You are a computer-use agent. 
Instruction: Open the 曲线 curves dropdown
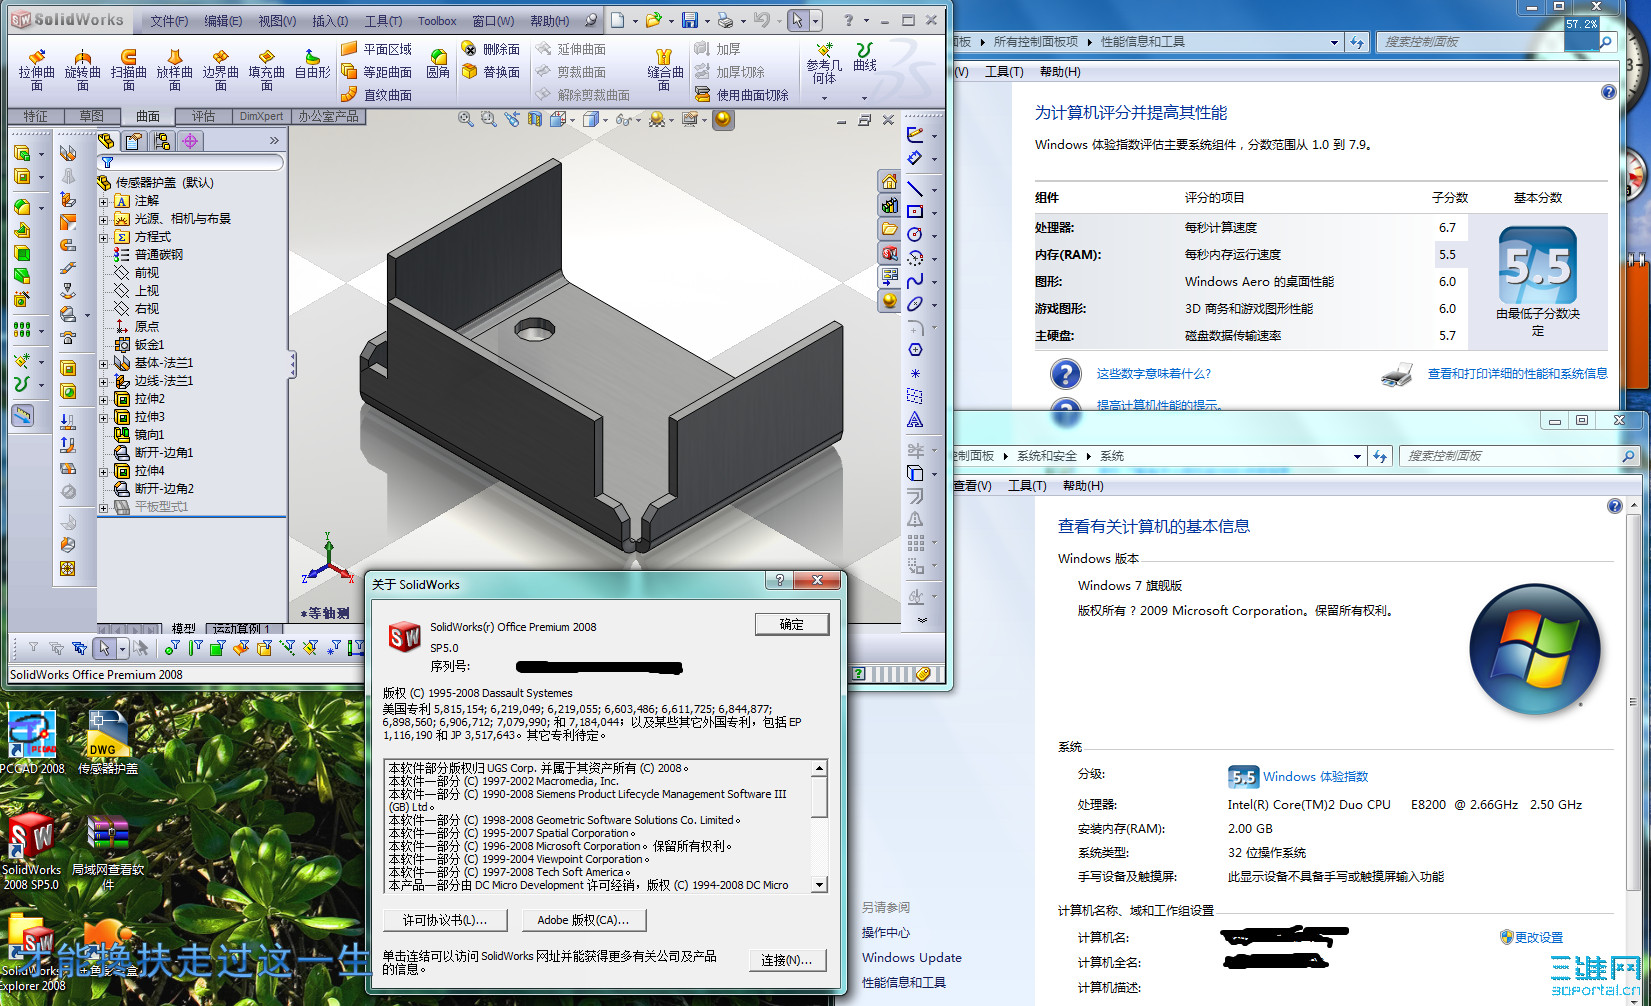[865, 98]
